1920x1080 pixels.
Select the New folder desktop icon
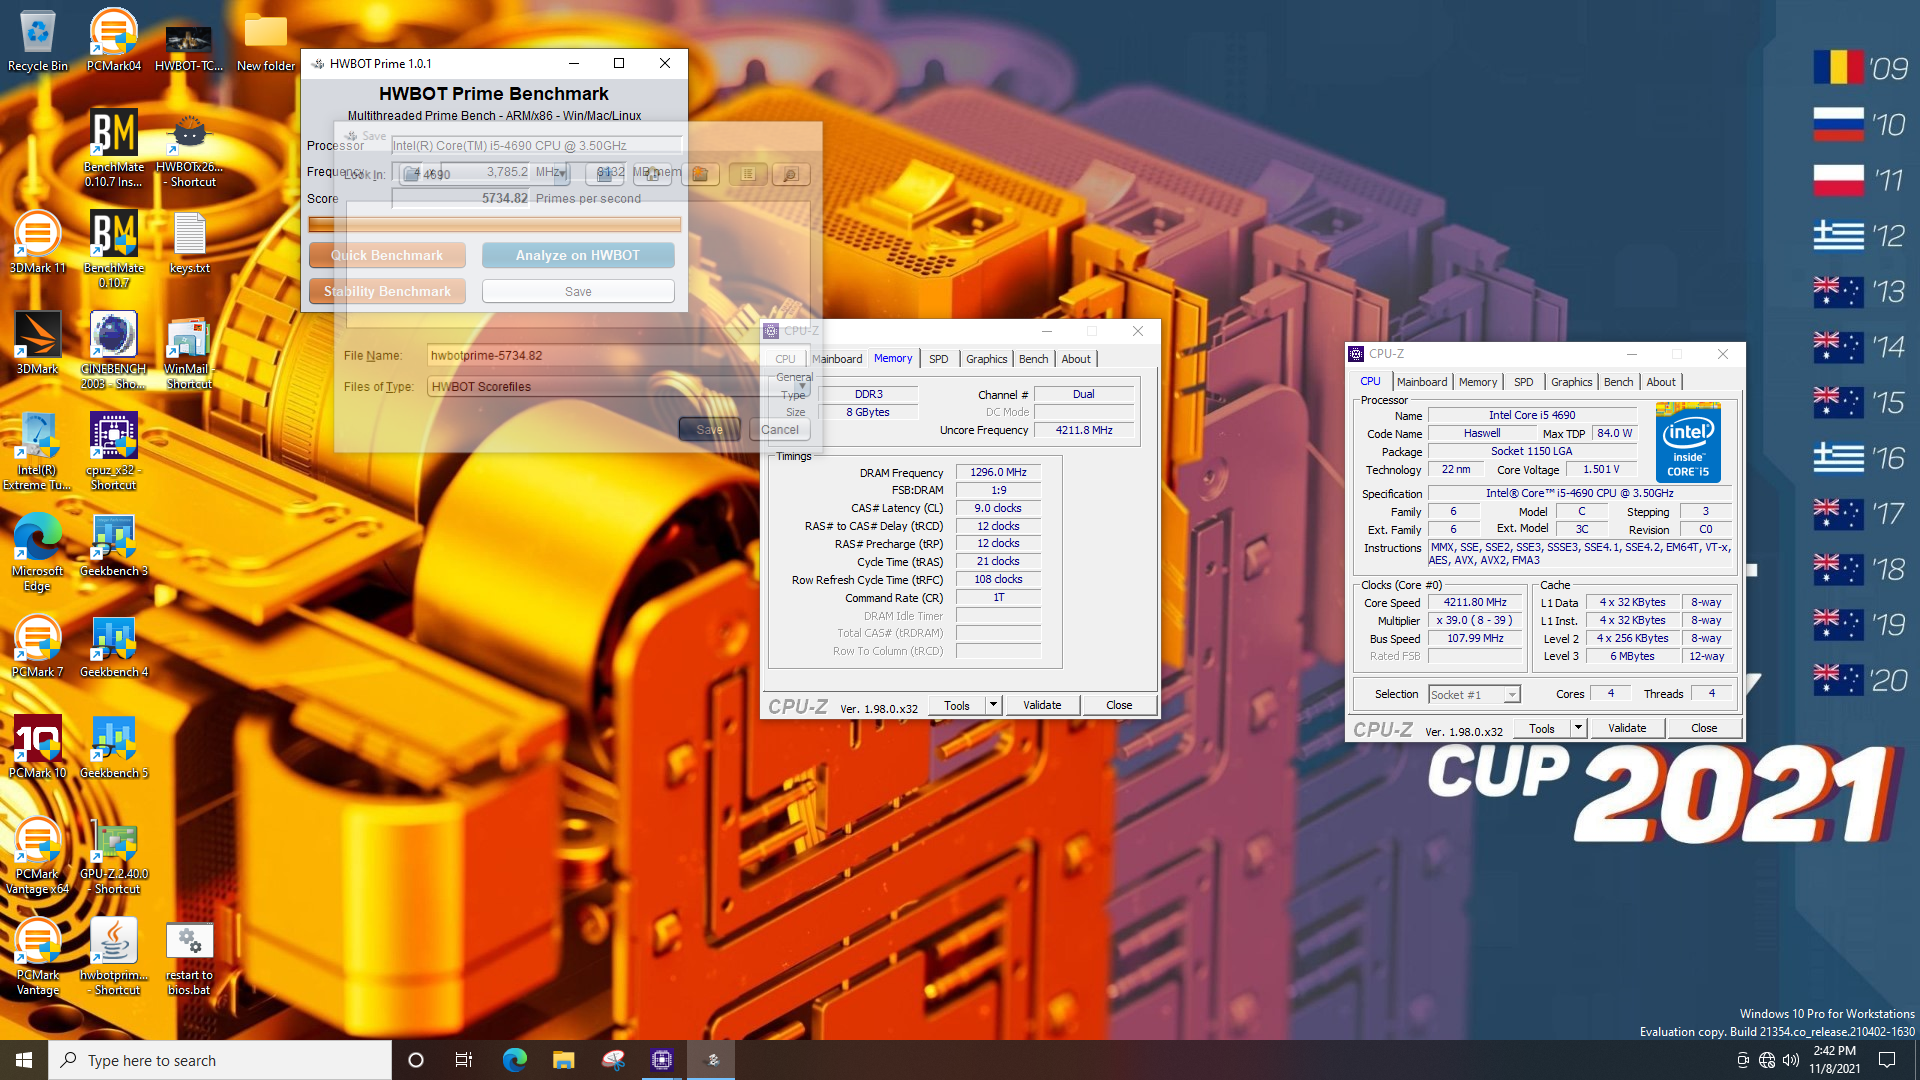[265, 40]
